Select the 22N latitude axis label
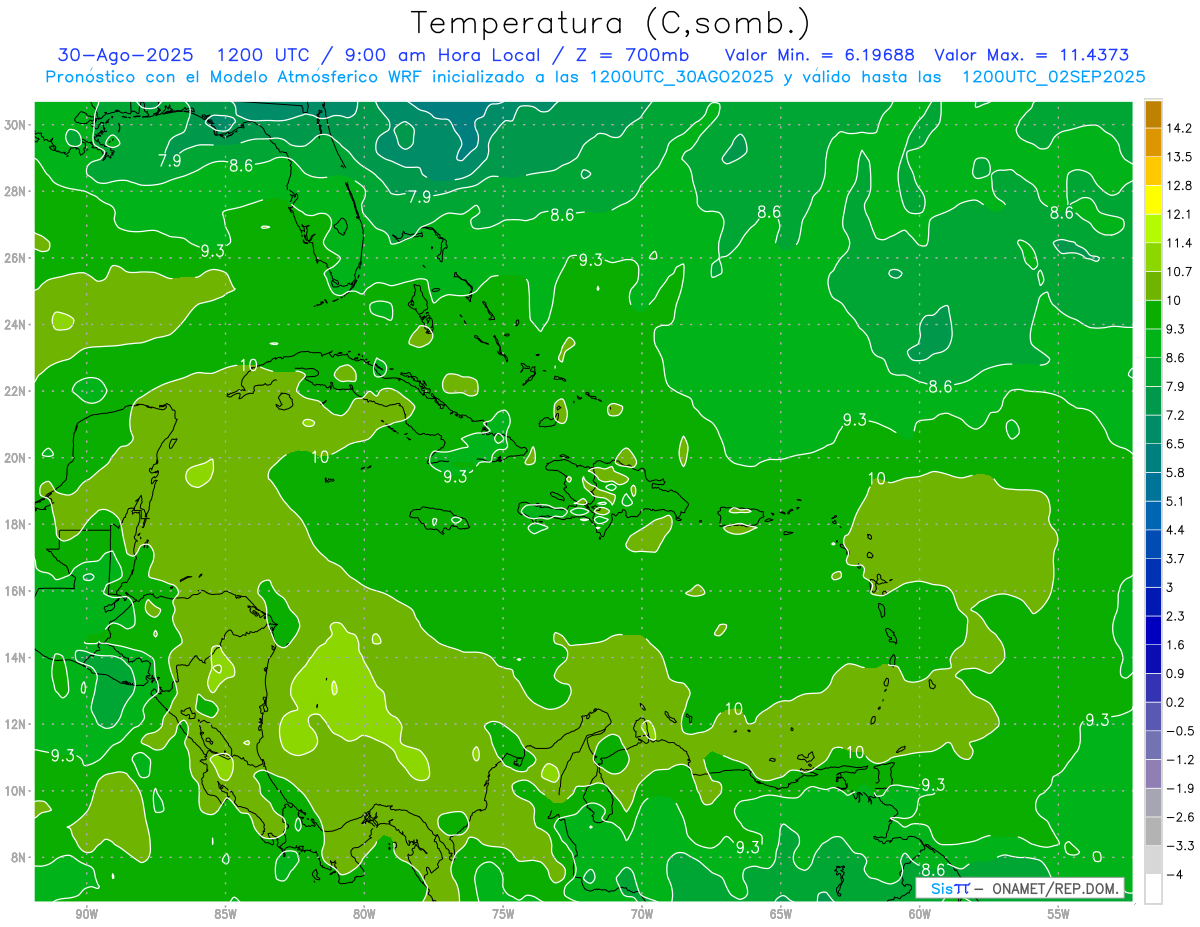 coord(16,391)
